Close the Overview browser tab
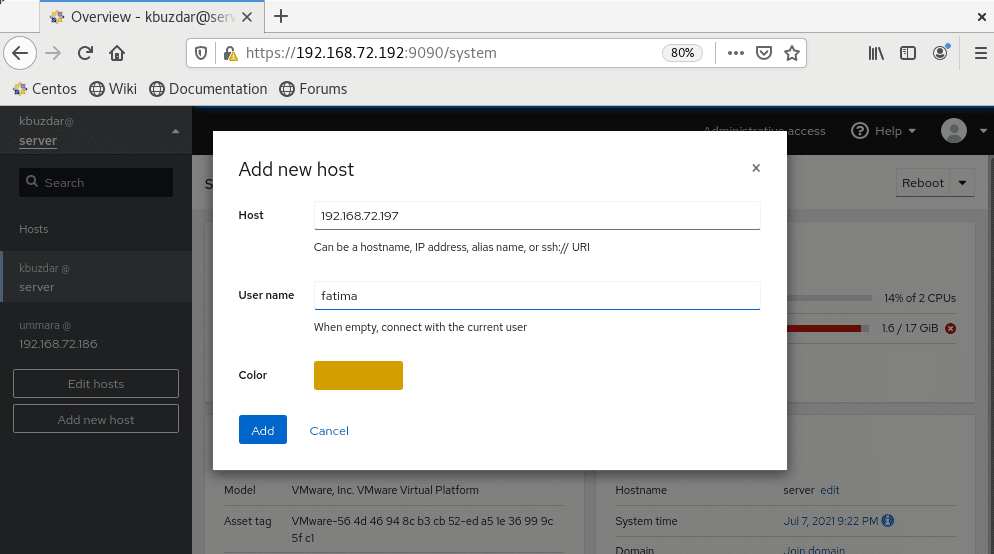 (x=247, y=17)
